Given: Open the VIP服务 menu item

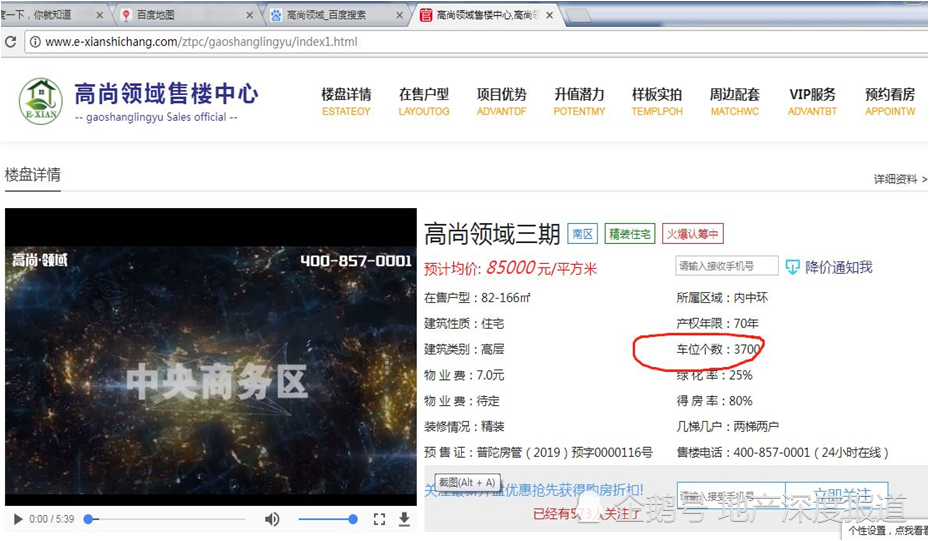Looking at the screenshot, I should (812, 102).
